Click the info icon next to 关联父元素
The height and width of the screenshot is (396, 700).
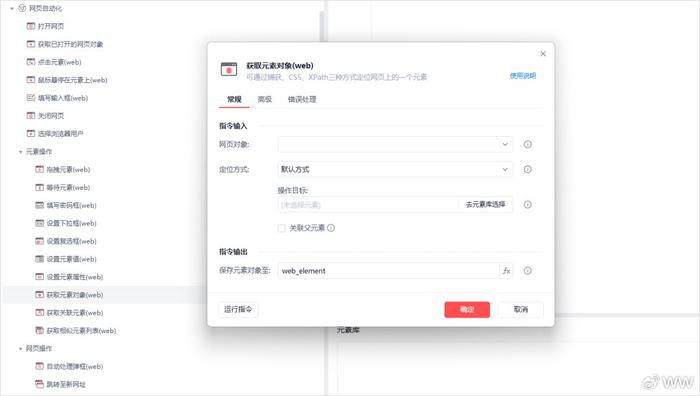[331, 228]
